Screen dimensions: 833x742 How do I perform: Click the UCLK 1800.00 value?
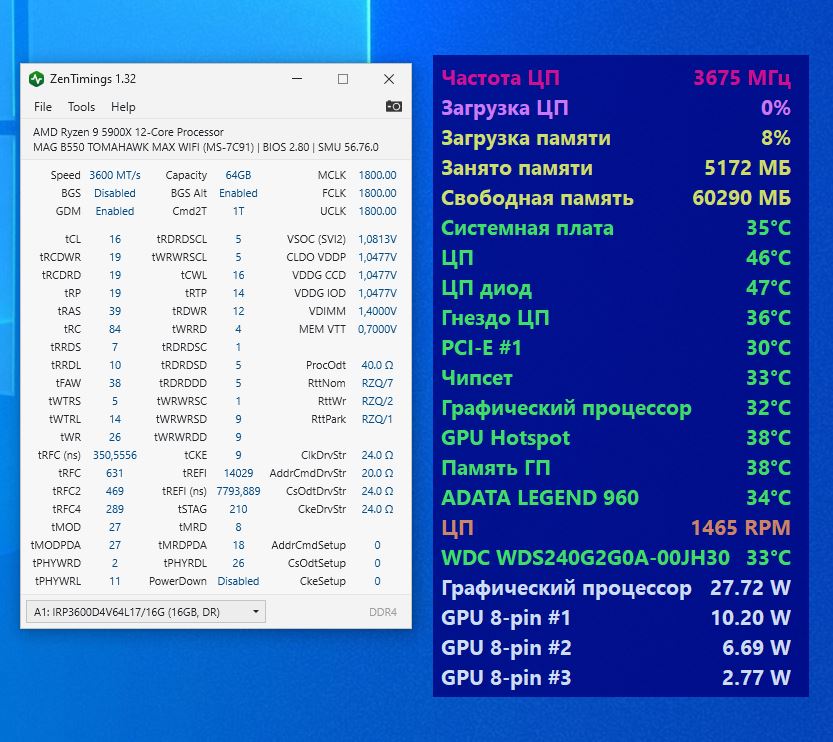click(377, 211)
